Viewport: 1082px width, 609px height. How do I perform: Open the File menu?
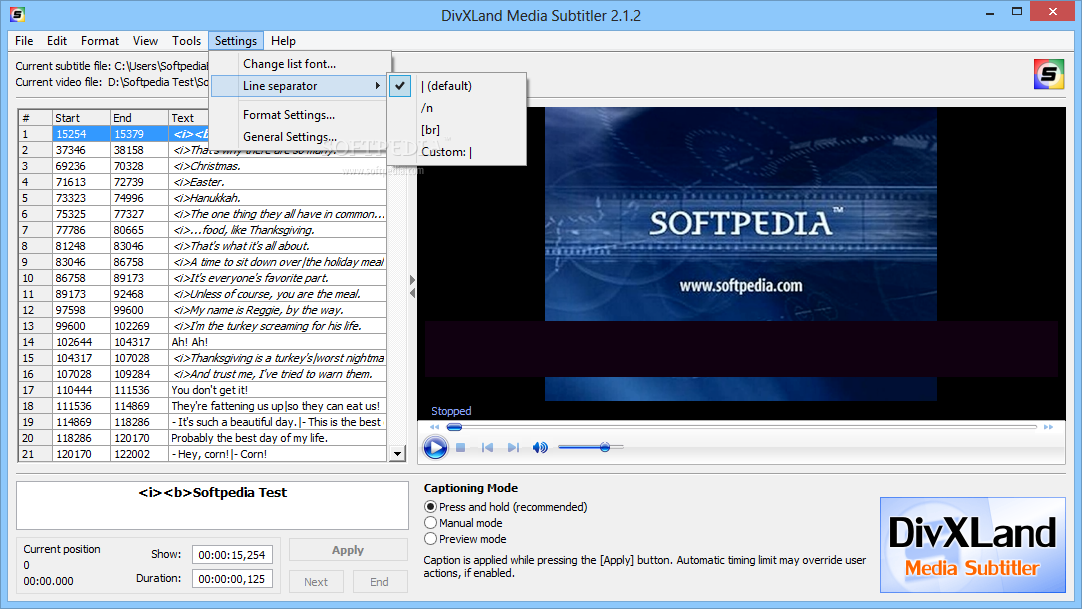tap(24, 41)
